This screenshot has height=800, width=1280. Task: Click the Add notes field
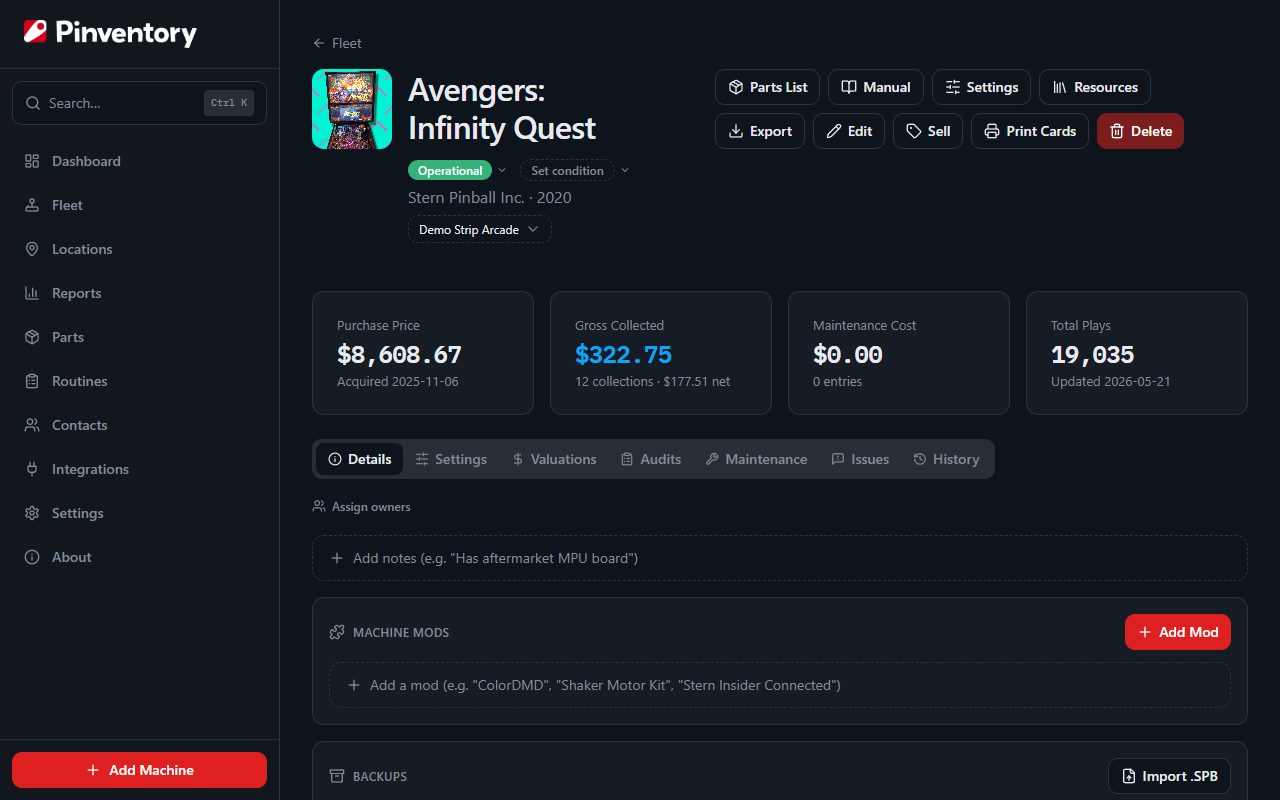(x=780, y=558)
